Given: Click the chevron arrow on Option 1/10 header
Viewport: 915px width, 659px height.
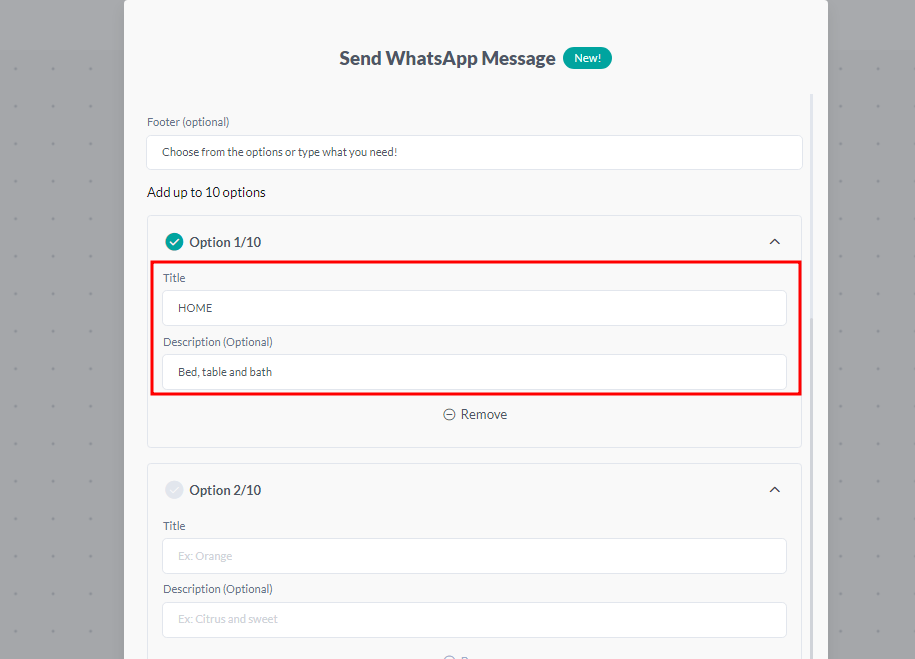Looking at the screenshot, I should [774, 241].
